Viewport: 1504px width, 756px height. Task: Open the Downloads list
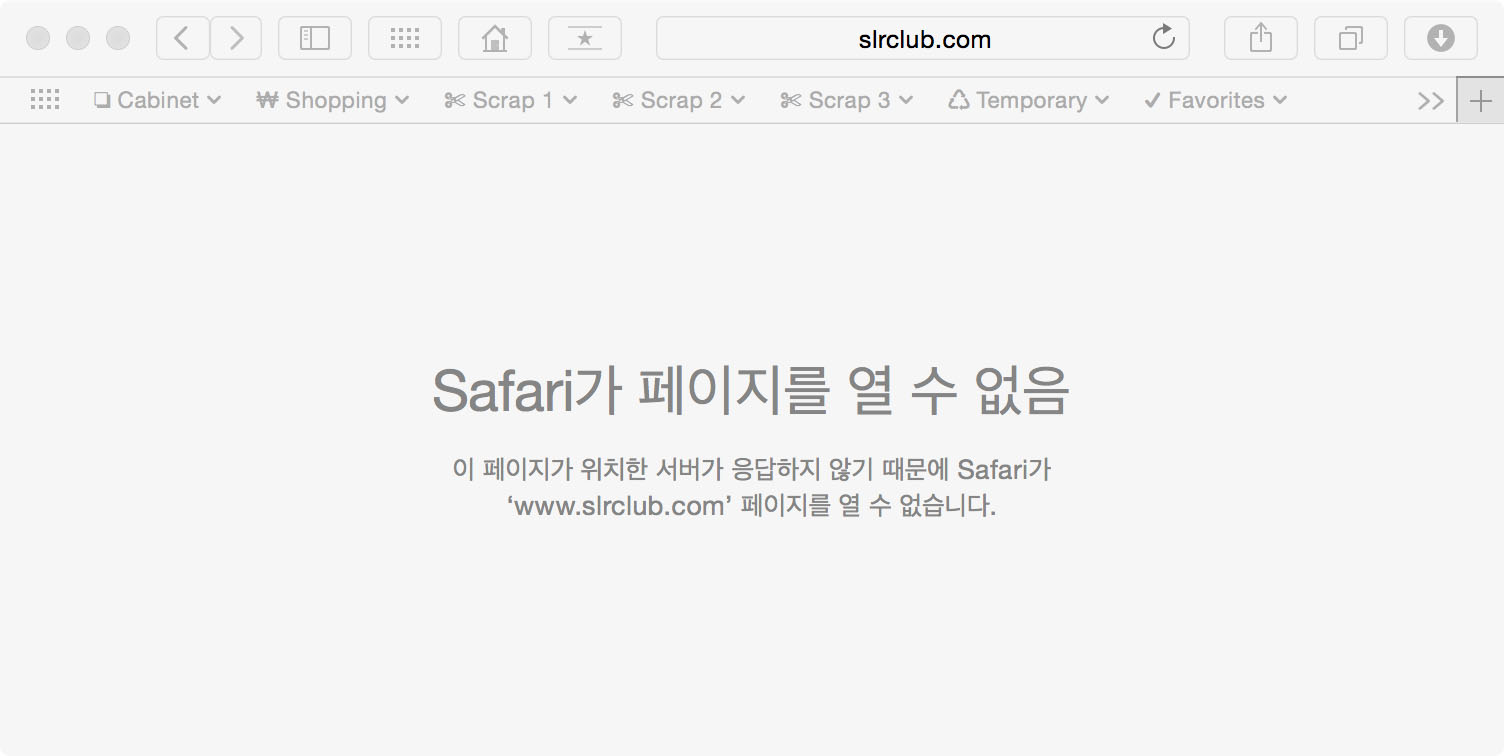coord(1441,39)
